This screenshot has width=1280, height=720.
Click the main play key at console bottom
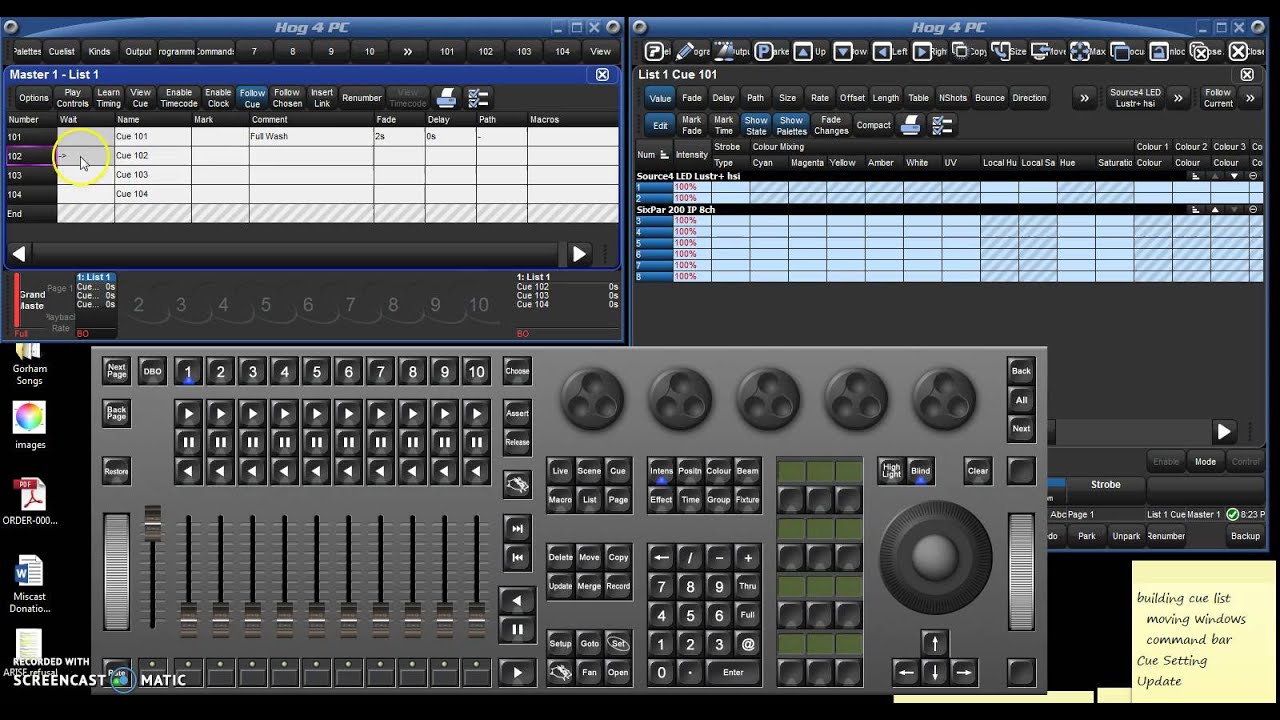[517, 673]
